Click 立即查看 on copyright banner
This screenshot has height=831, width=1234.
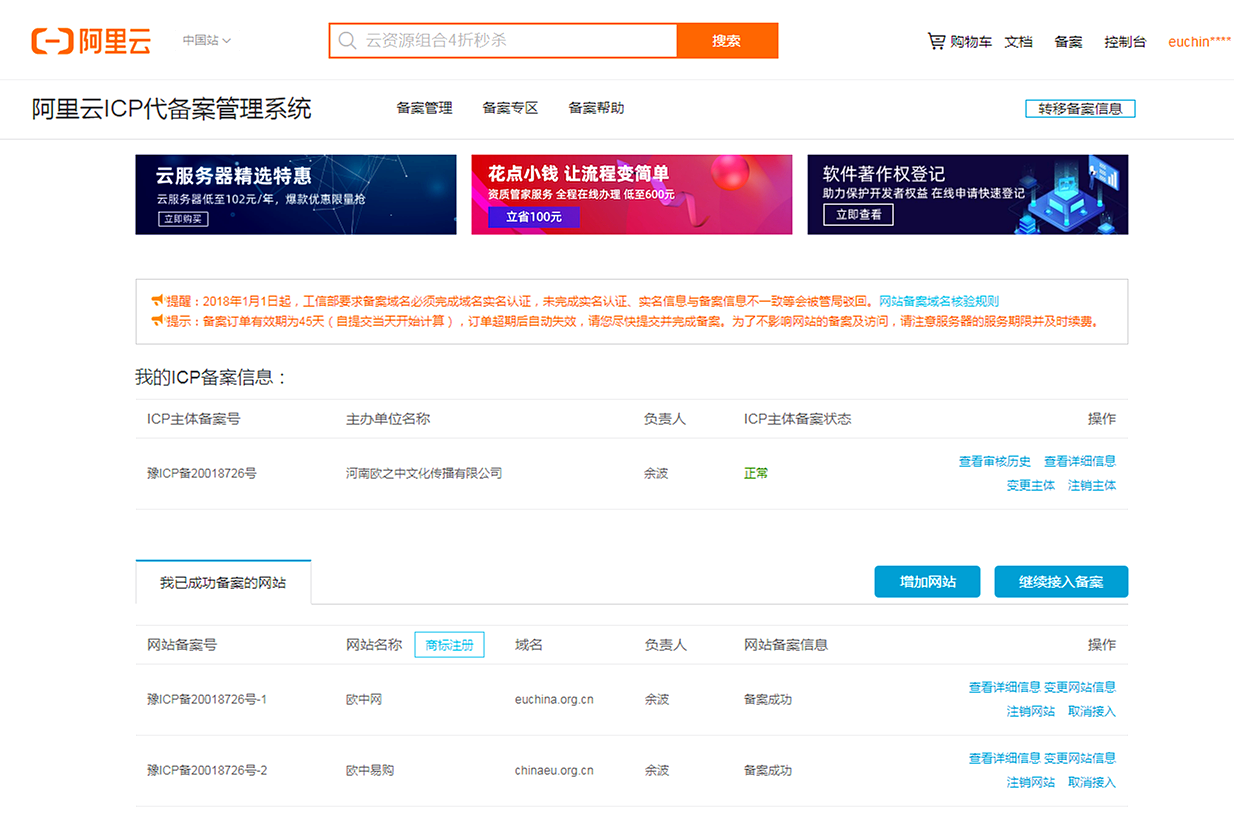tap(858, 215)
